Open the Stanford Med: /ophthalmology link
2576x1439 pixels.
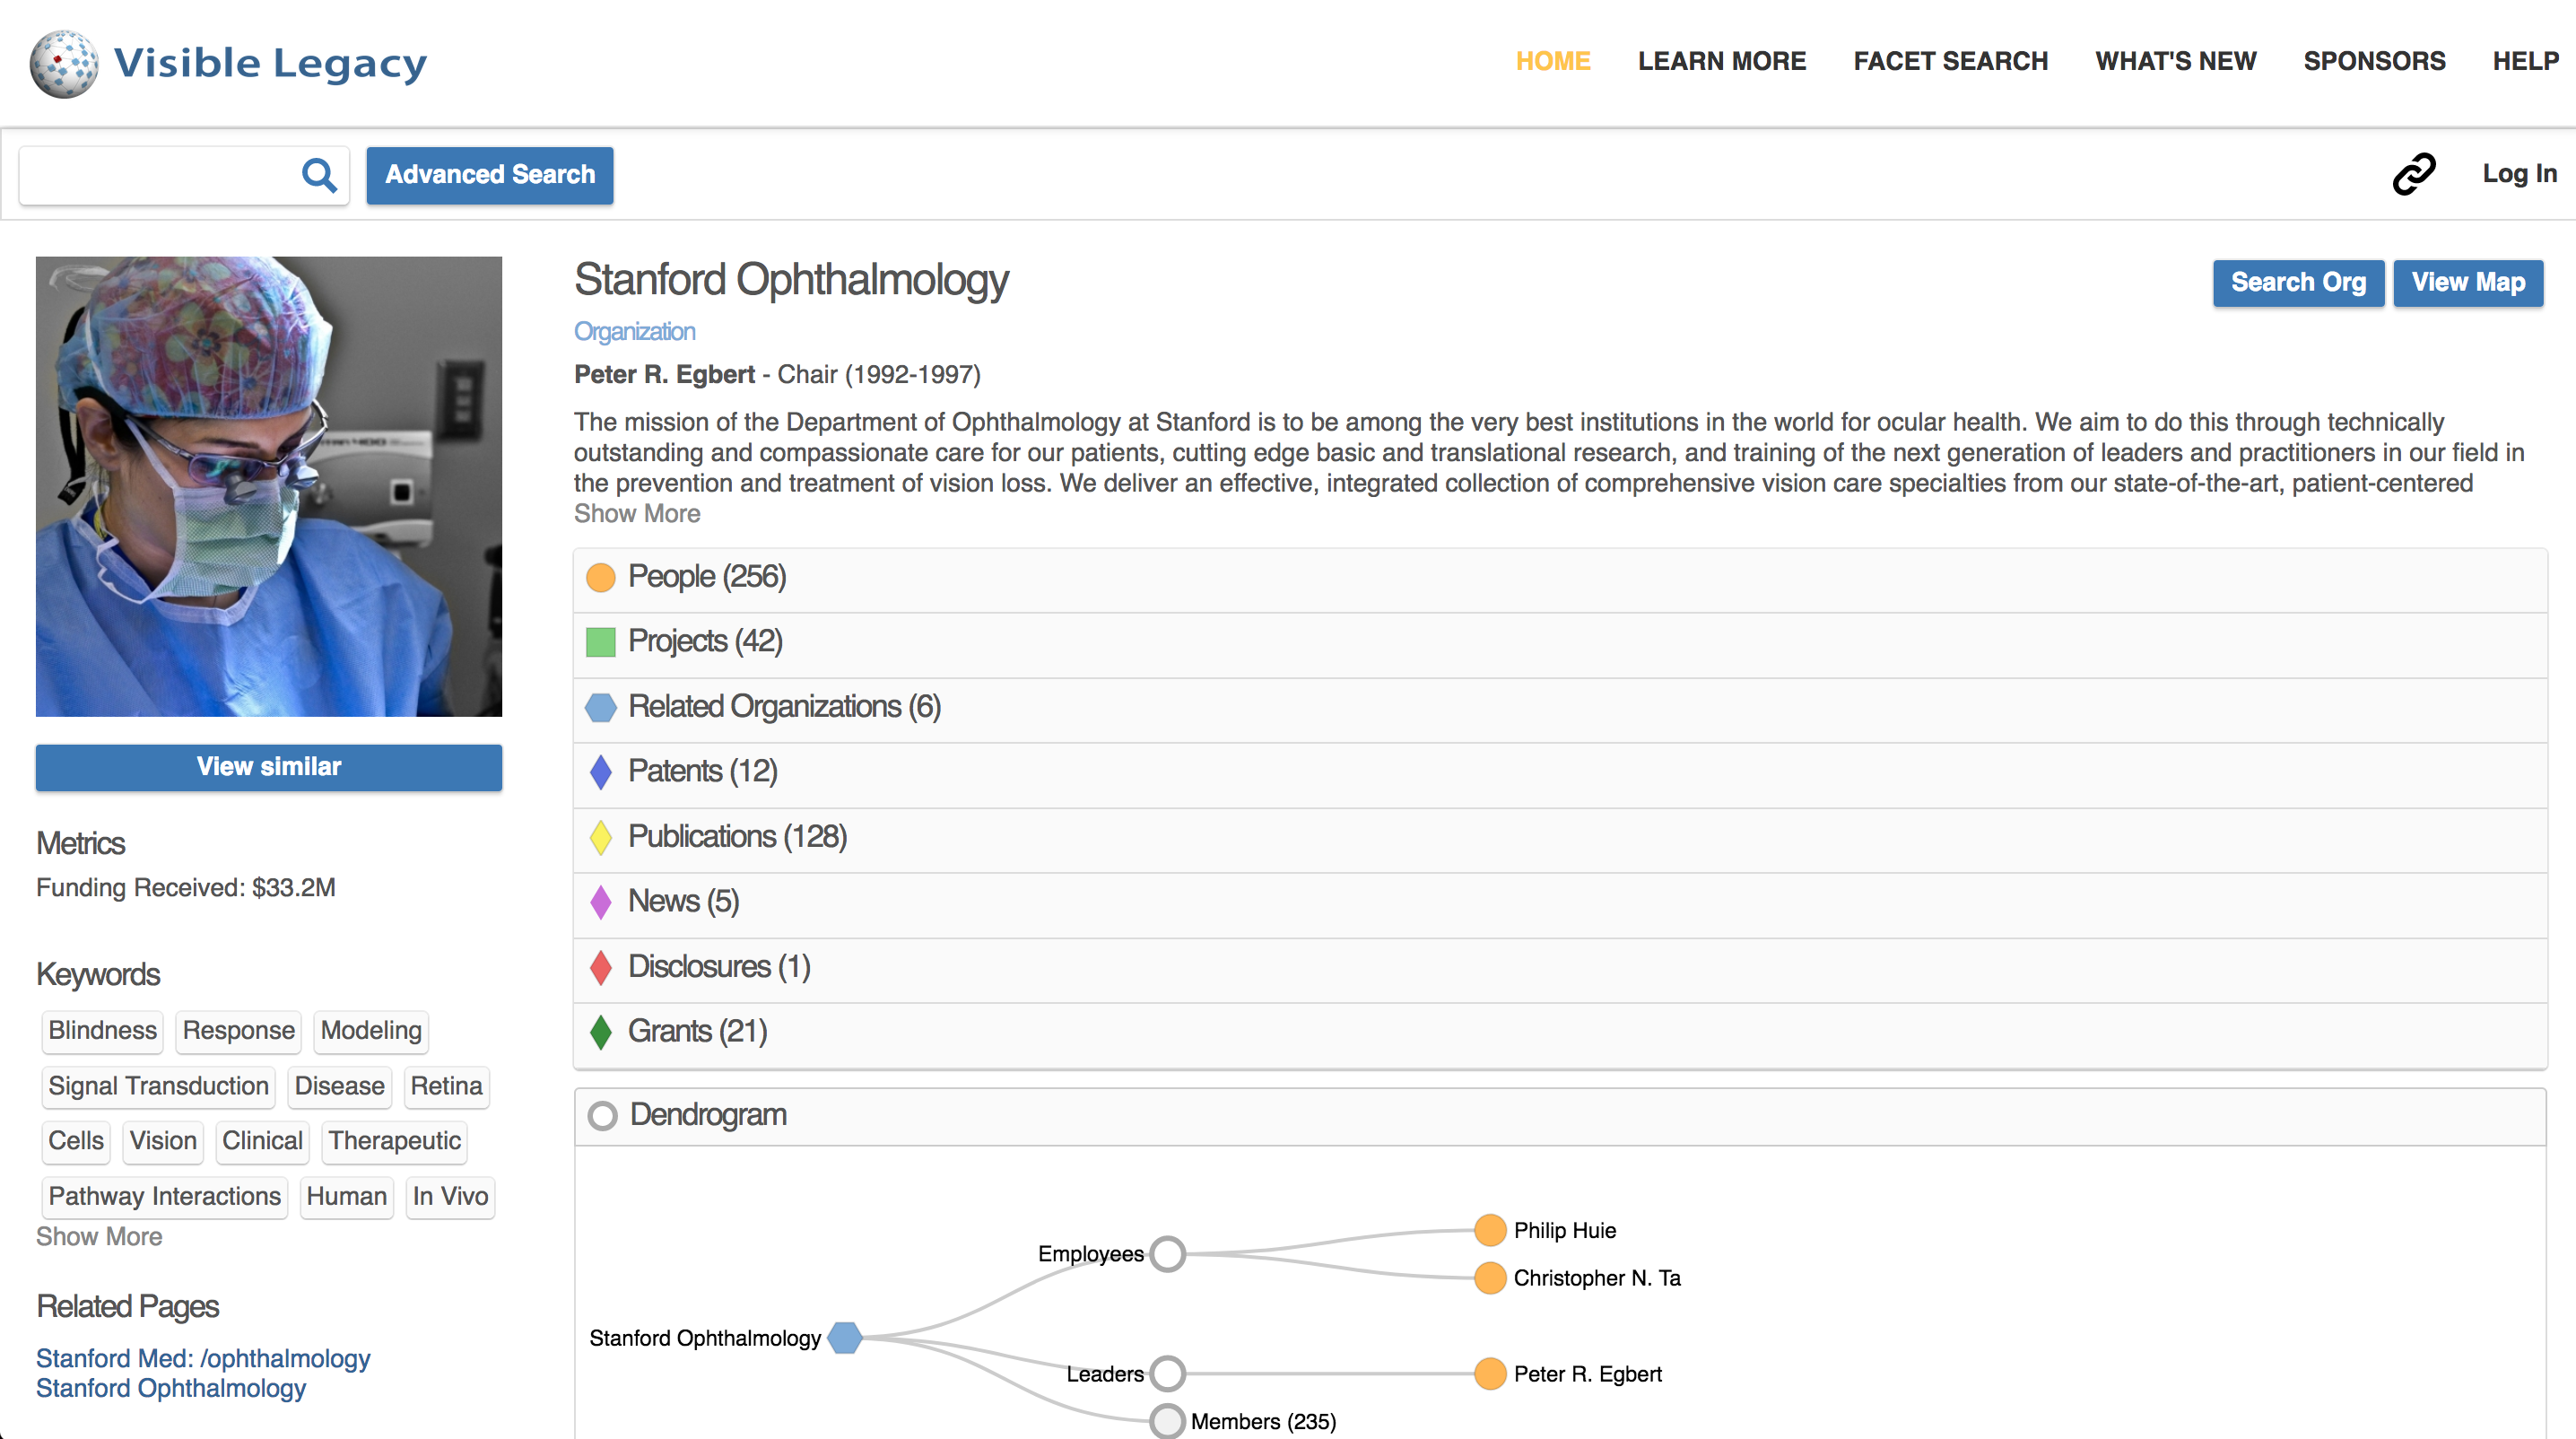point(203,1358)
